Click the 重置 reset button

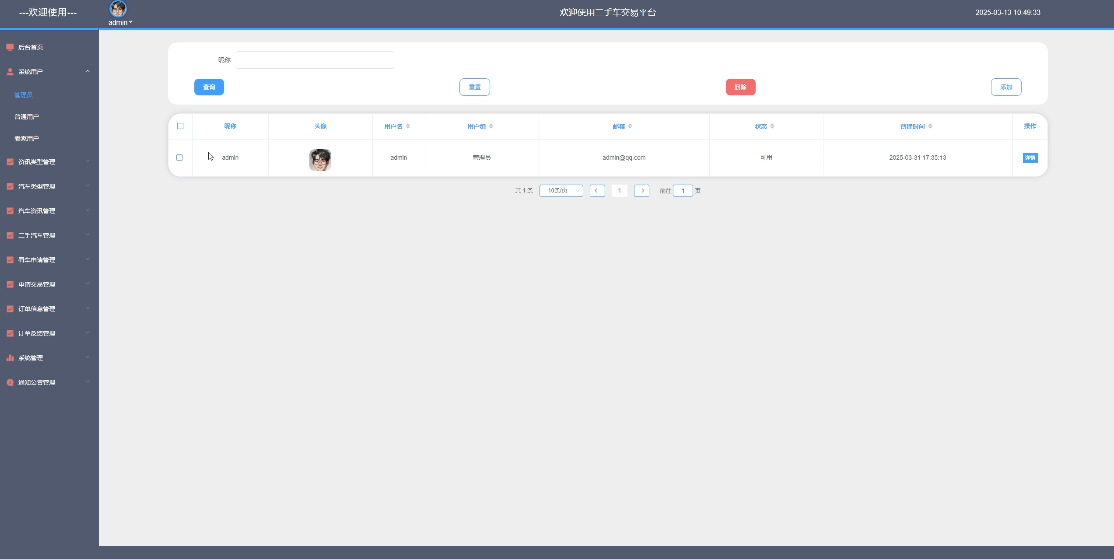[475, 87]
